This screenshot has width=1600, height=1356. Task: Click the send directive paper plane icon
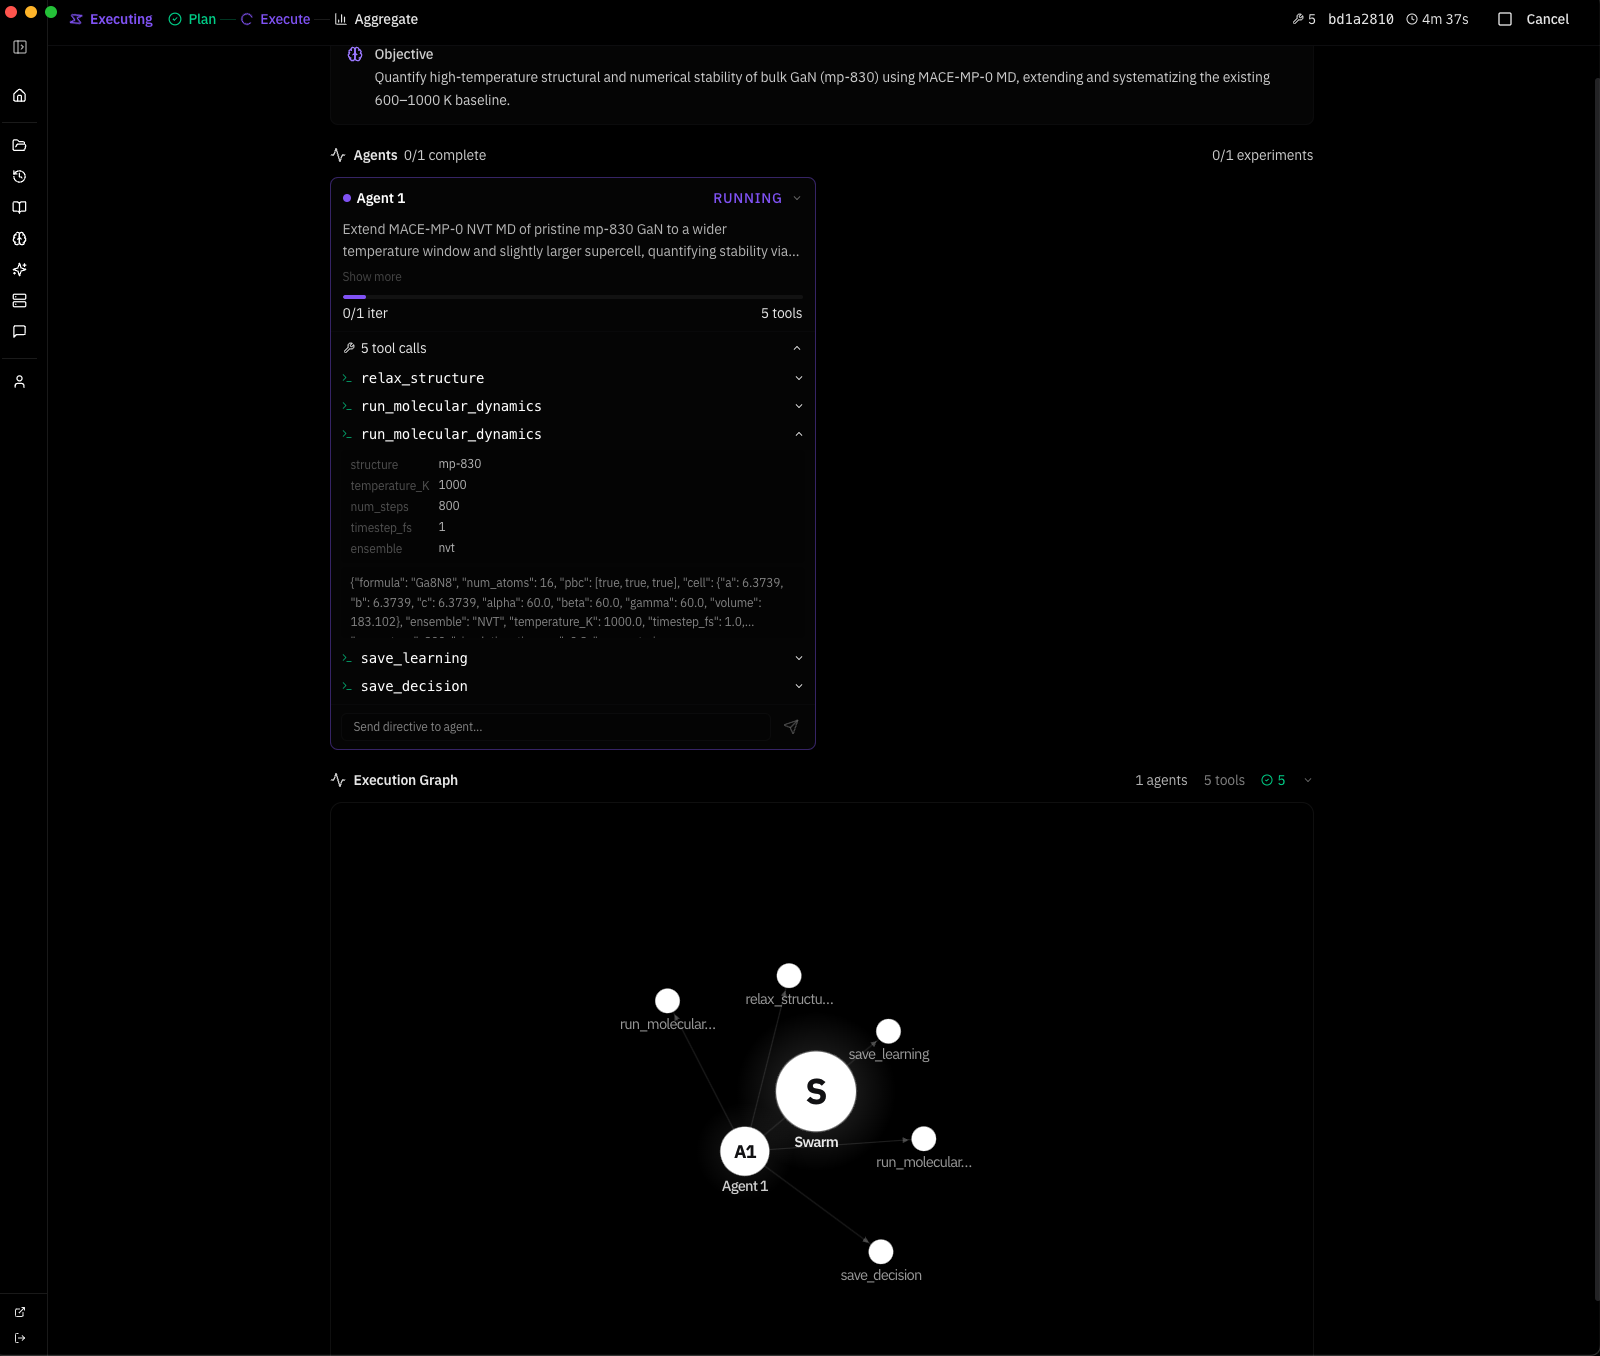[x=791, y=727]
